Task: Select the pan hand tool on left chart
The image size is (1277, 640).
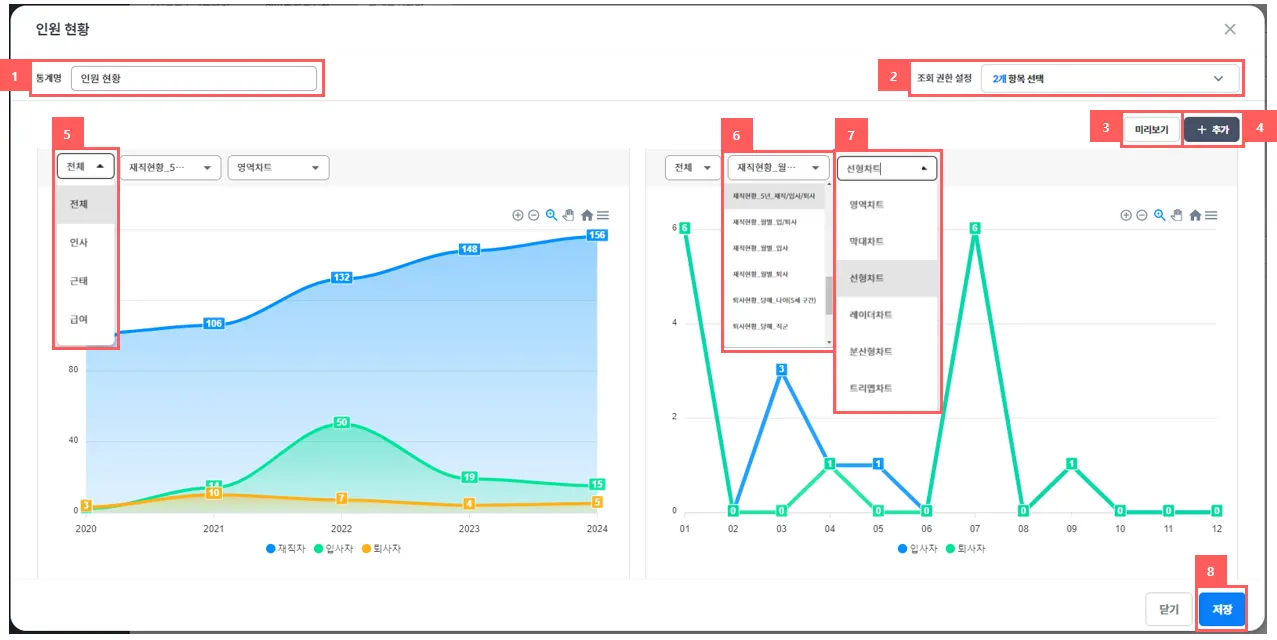Action: pos(568,215)
